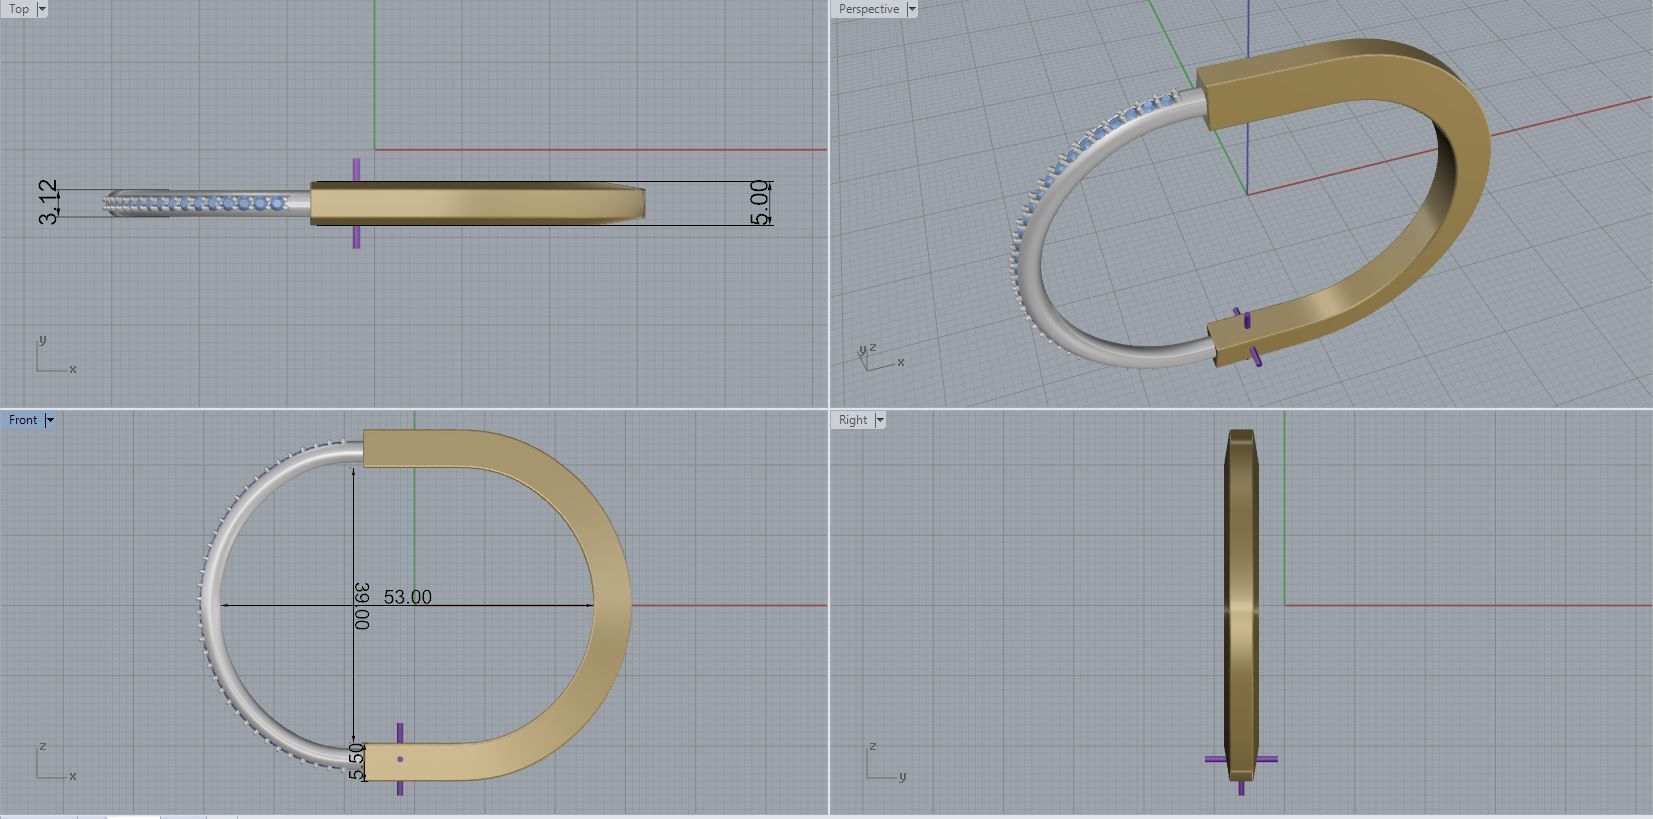Select the 5.00 dimension text in Top view
This screenshot has width=1653, height=819.
pos(760,203)
